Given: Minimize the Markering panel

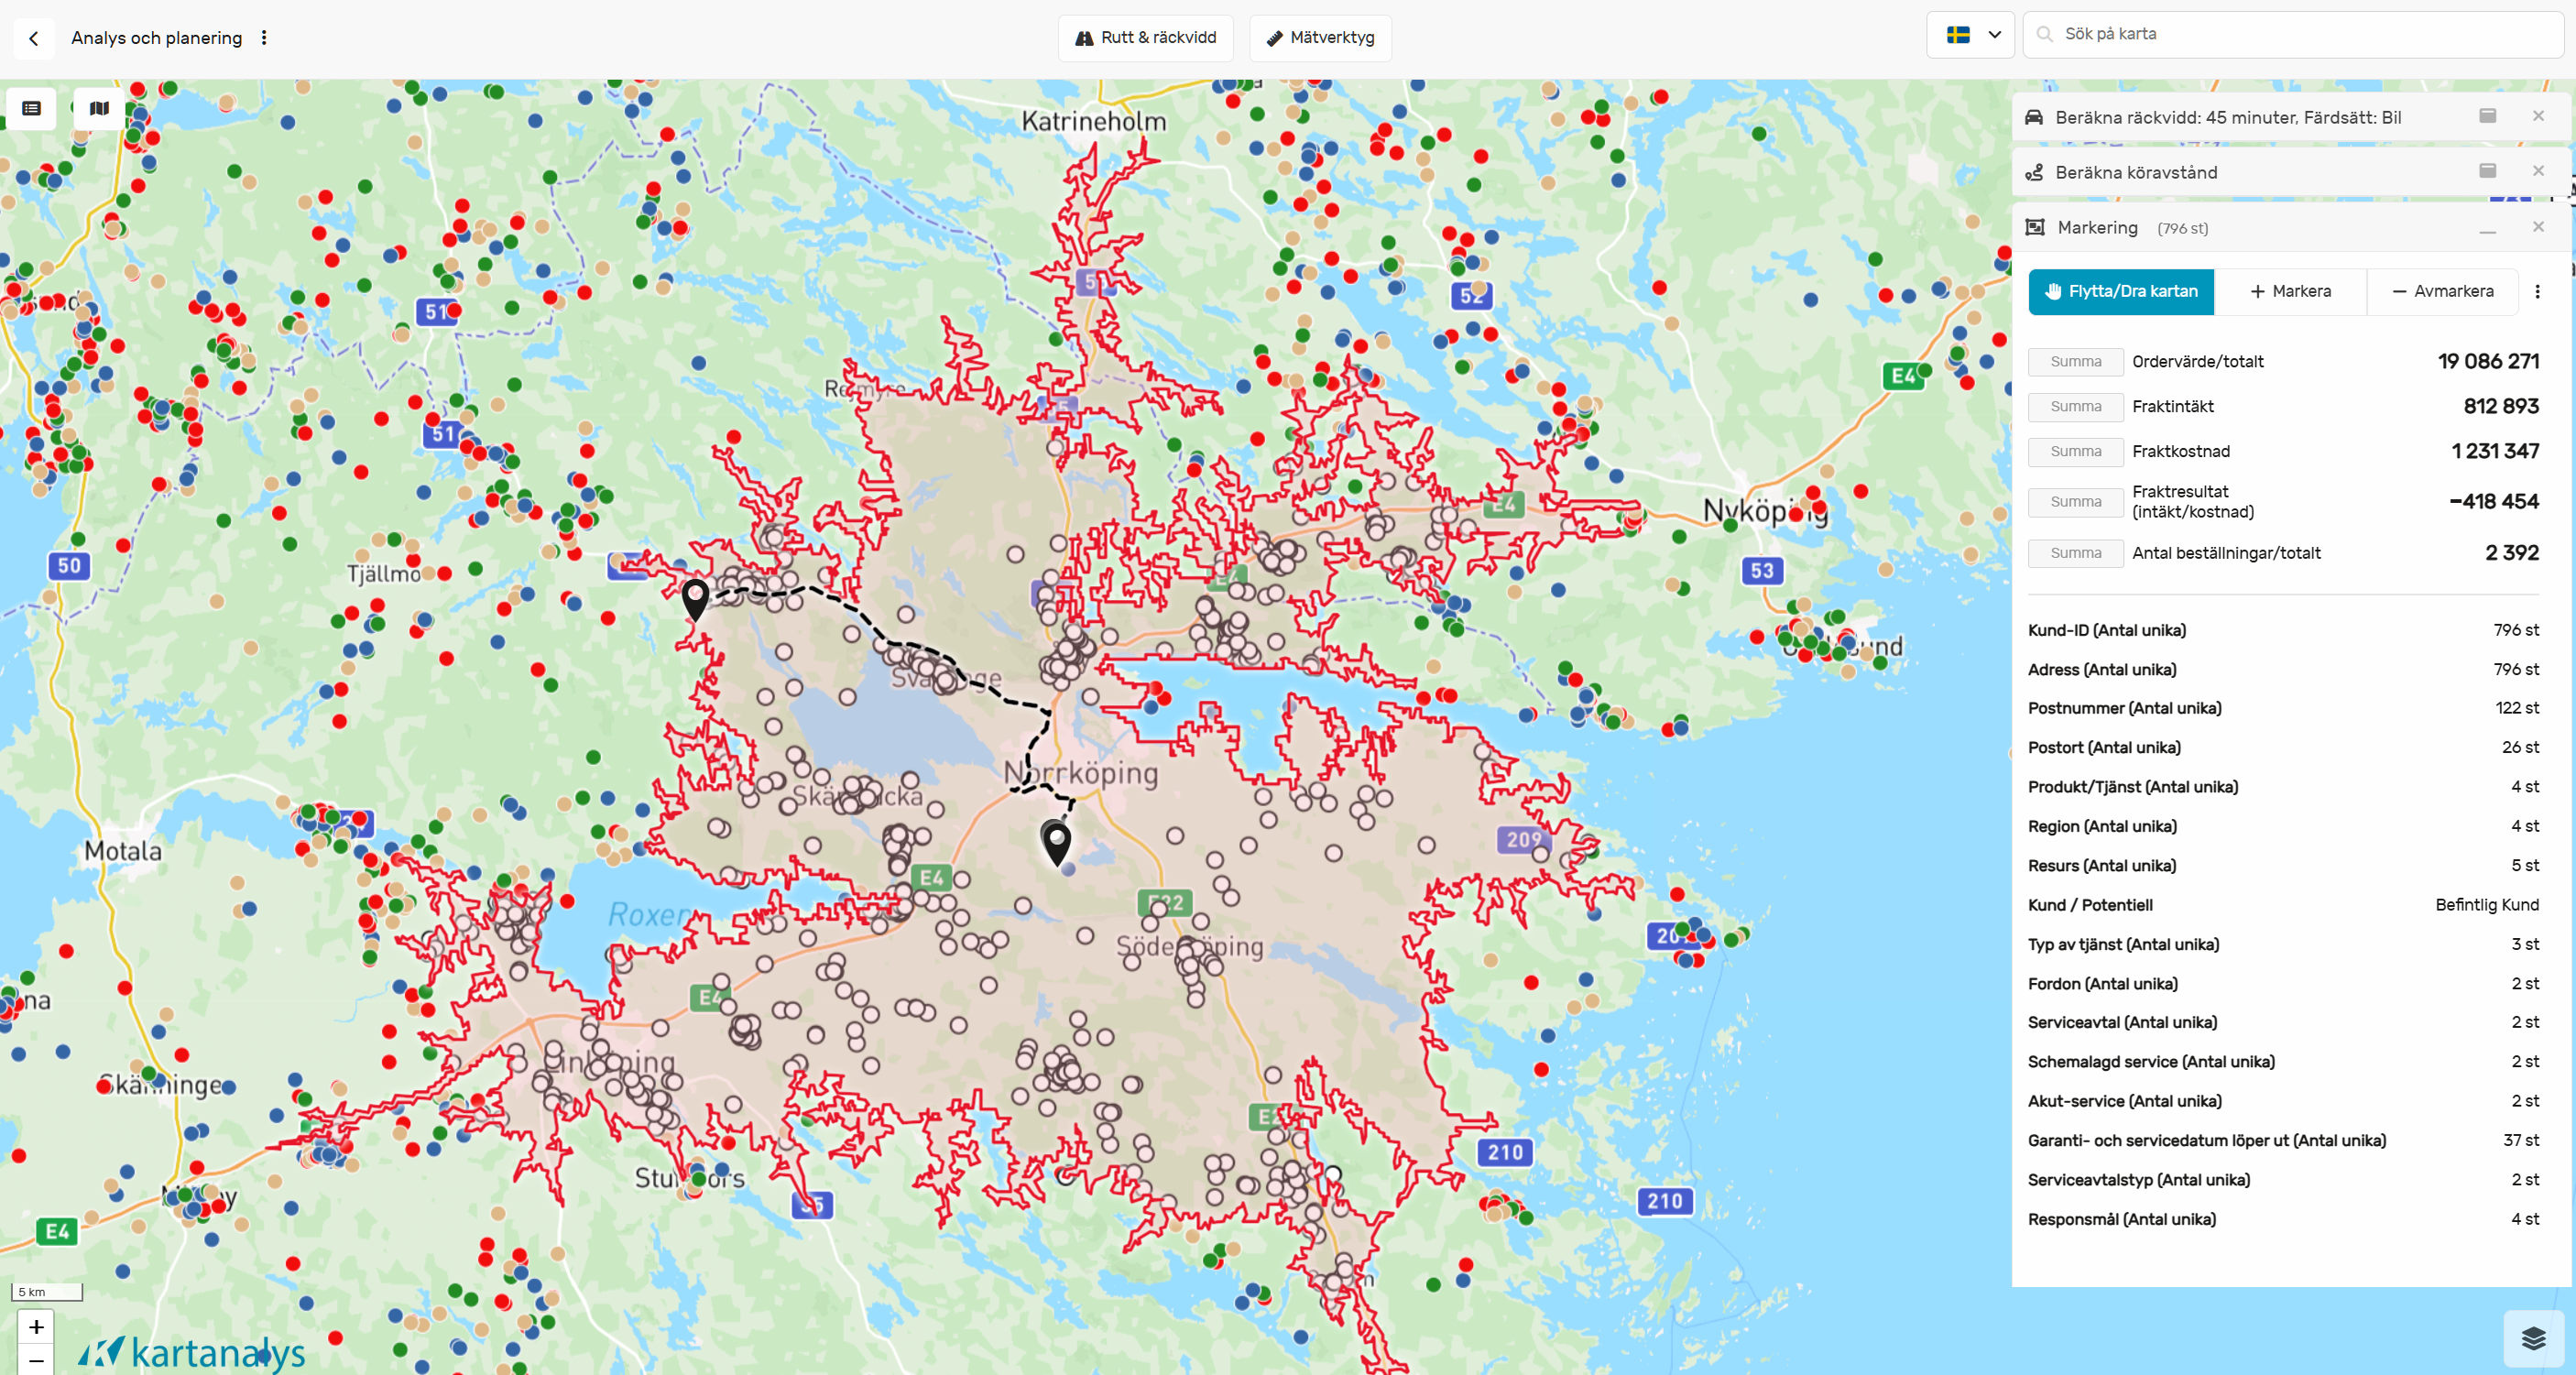Looking at the screenshot, I should tap(2487, 228).
